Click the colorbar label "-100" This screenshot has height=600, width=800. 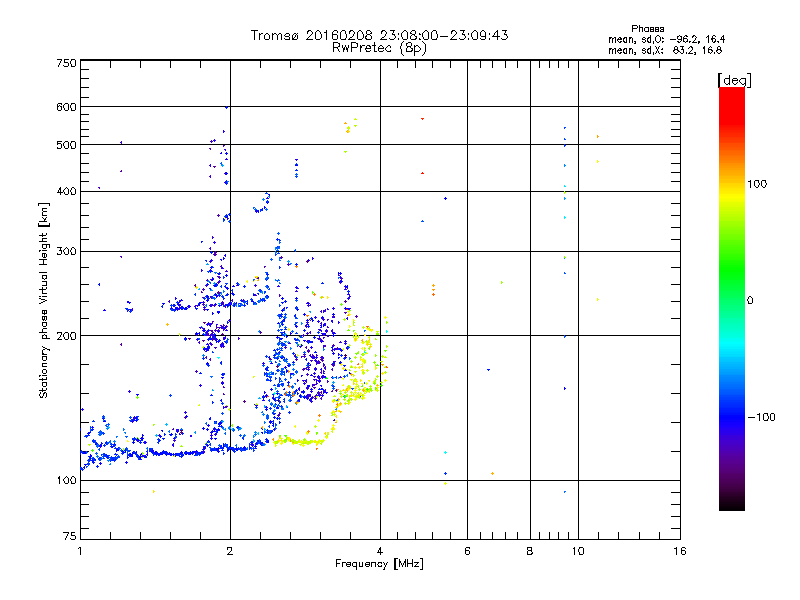[x=762, y=417]
